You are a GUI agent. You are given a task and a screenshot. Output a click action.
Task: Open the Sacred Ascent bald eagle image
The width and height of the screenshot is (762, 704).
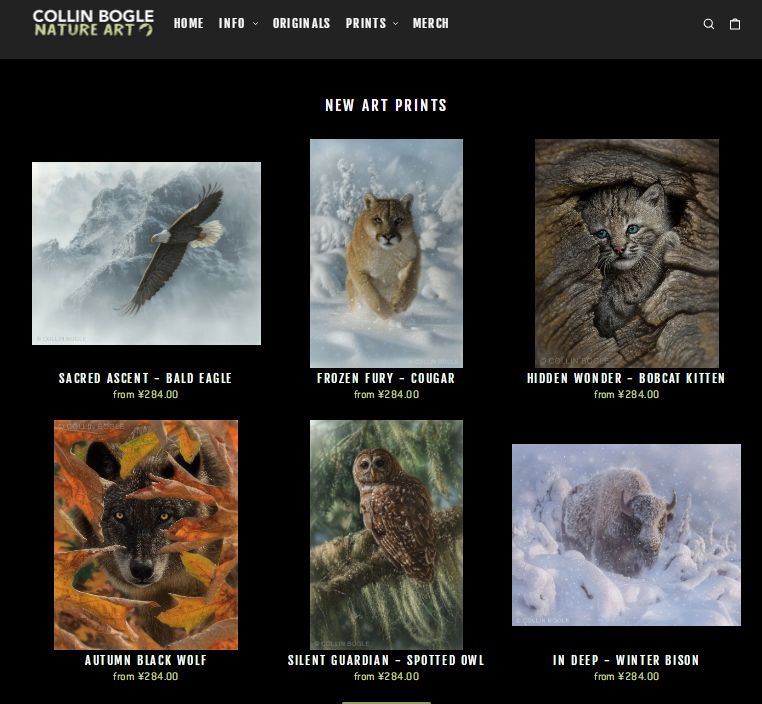pos(146,253)
